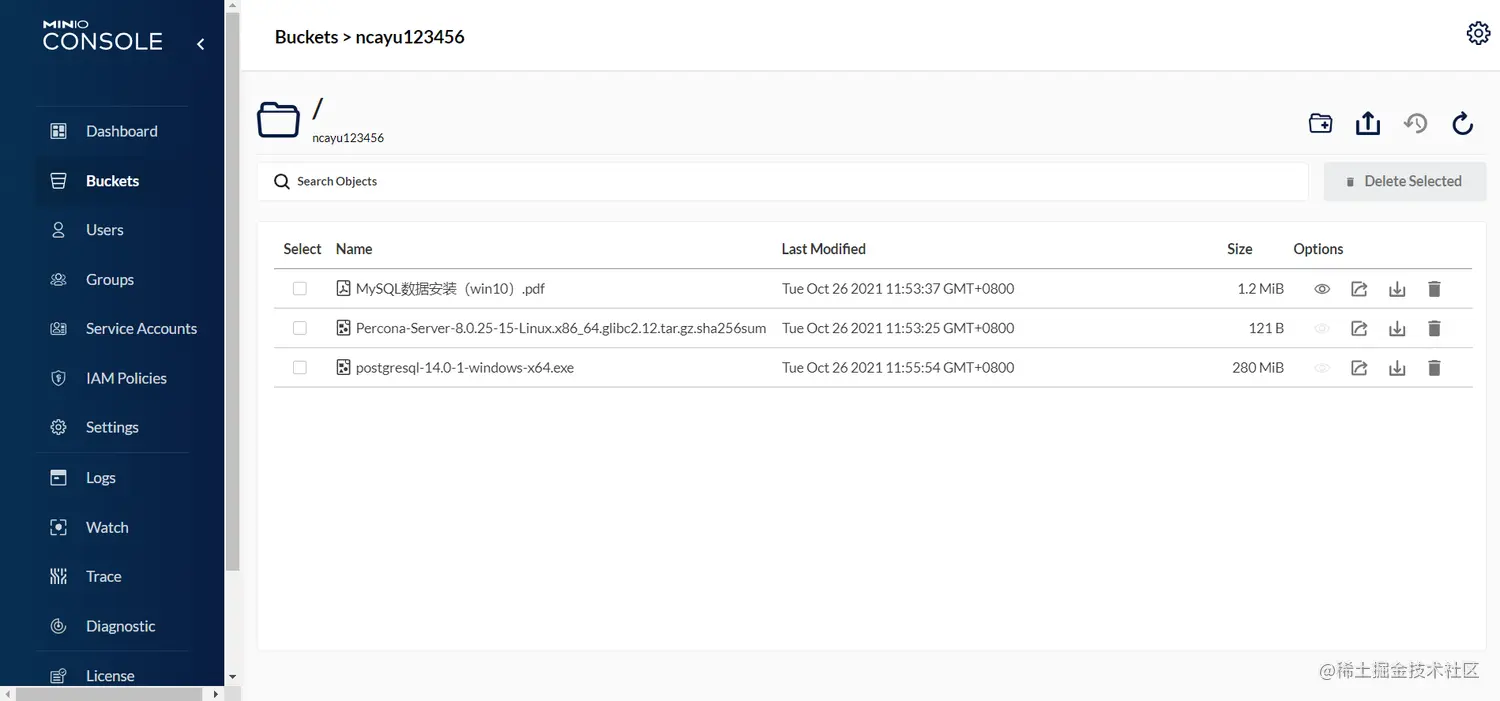Click the upload file icon
The image size is (1500, 701).
point(1368,123)
